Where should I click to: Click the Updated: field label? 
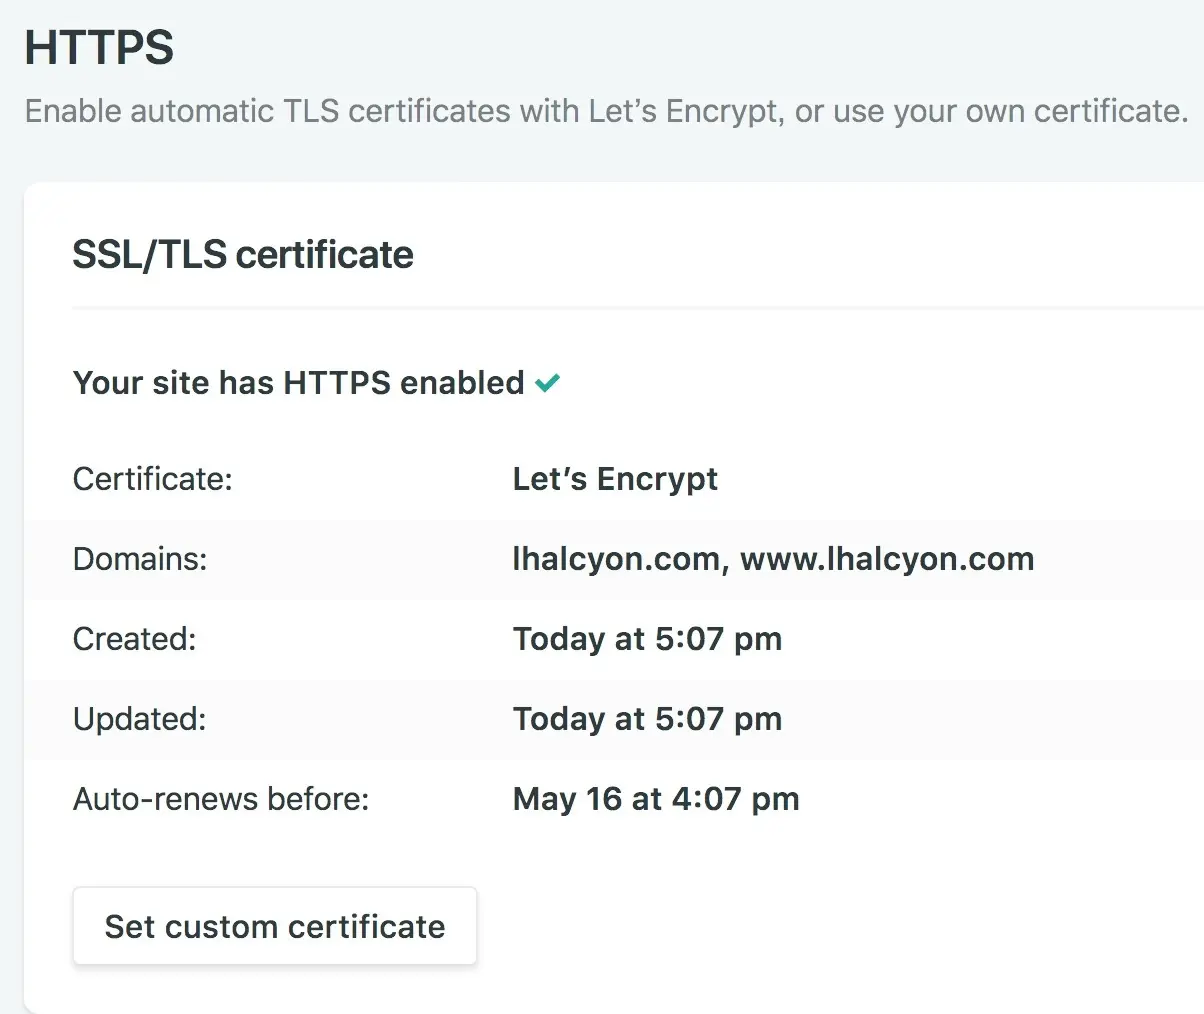click(x=139, y=719)
